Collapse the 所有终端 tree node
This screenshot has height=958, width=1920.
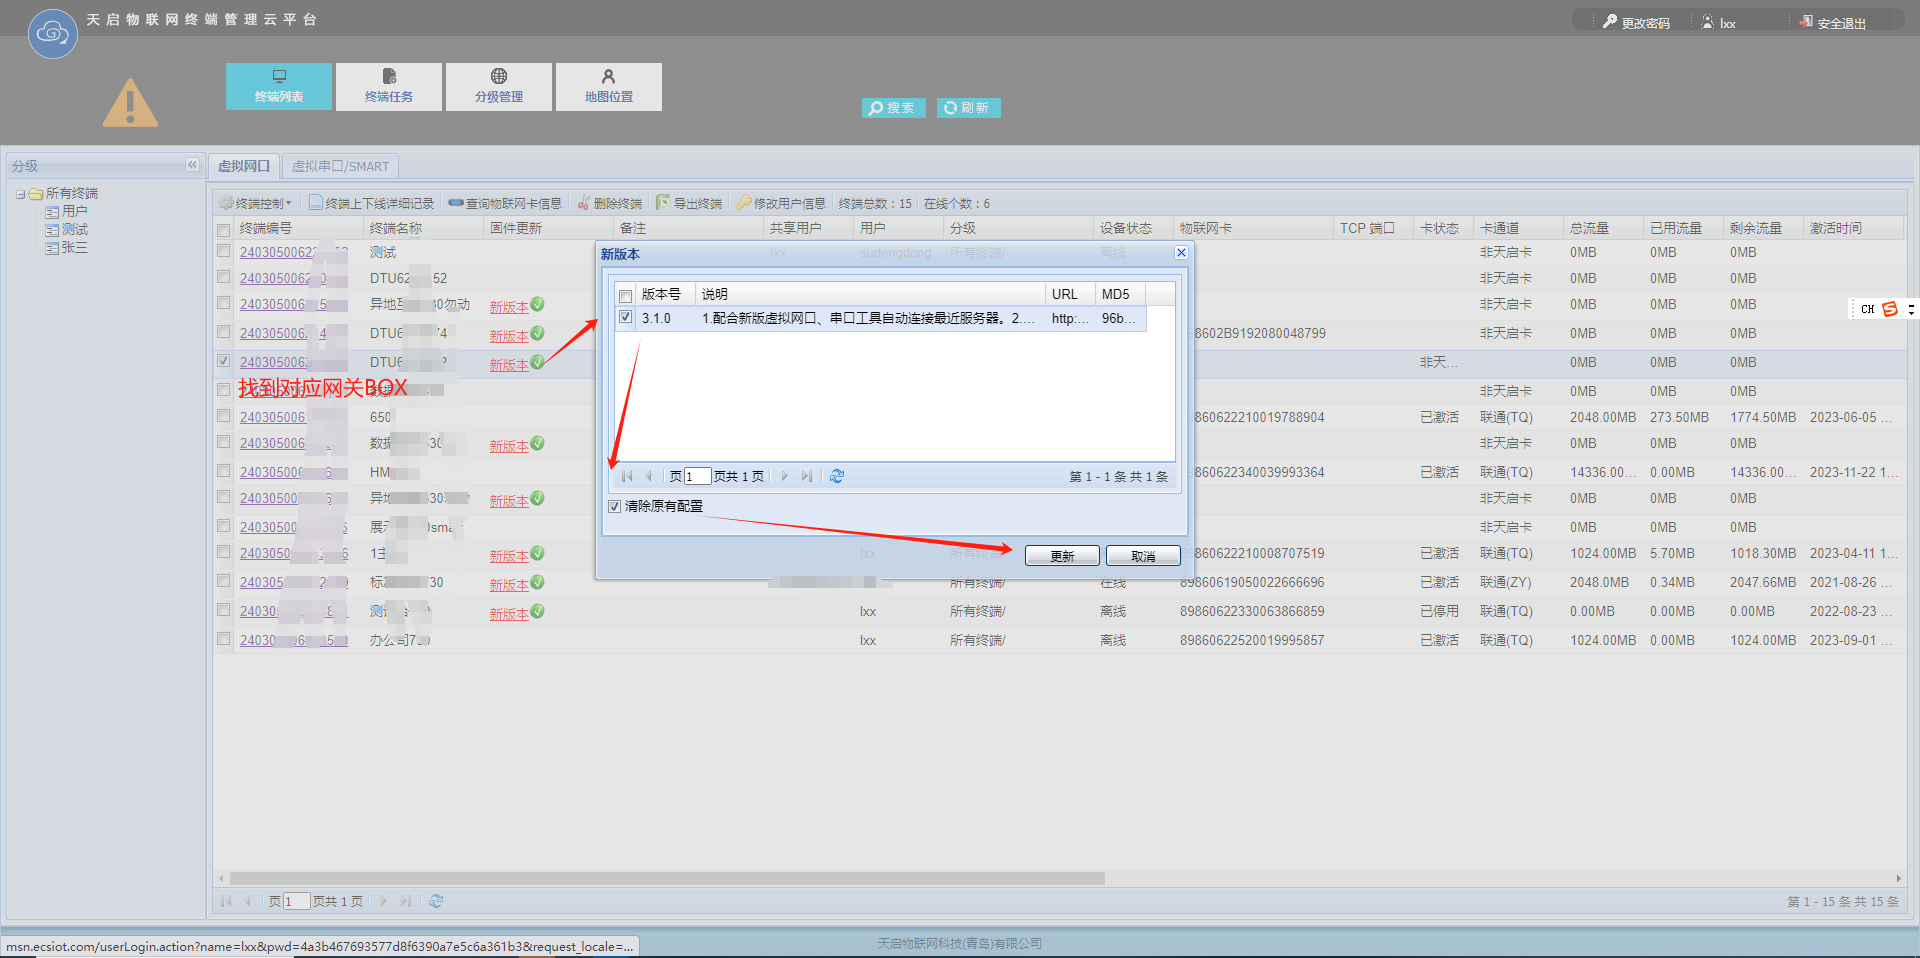click(20, 194)
